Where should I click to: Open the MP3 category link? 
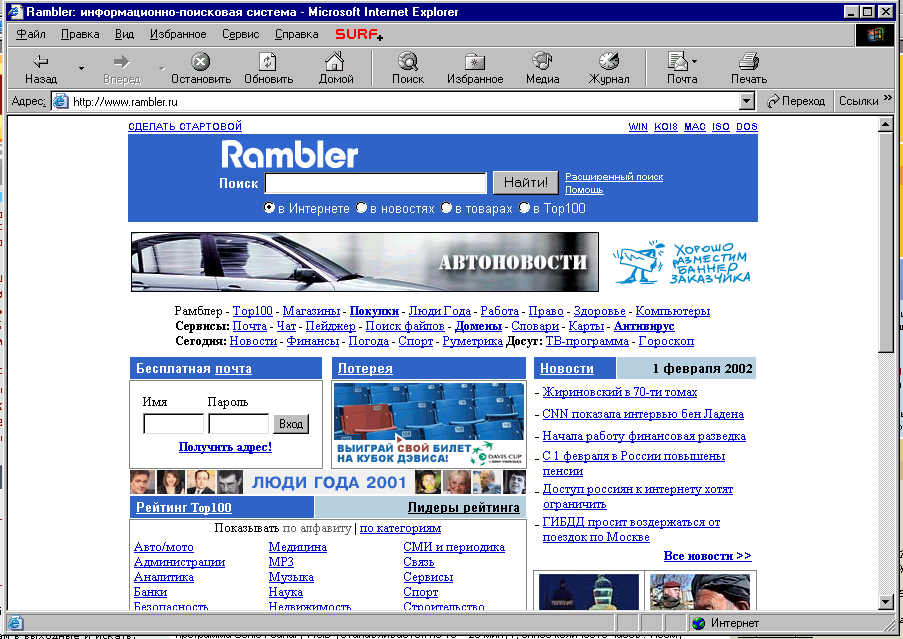pyautogui.click(x=281, y=562)
